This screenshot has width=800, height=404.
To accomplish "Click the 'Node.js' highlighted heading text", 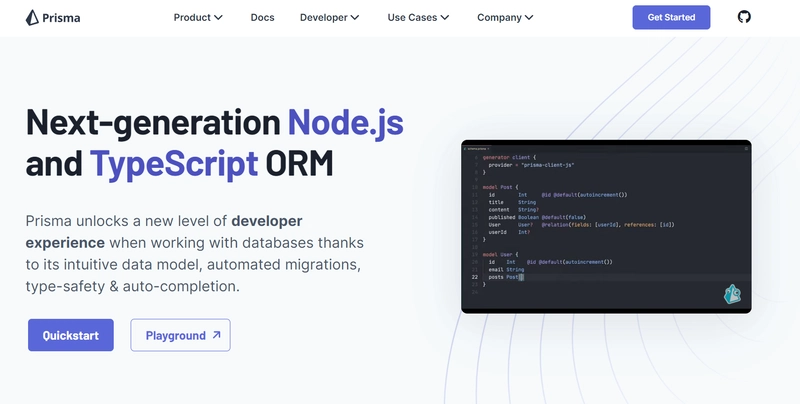I will (x=345, y=121).
